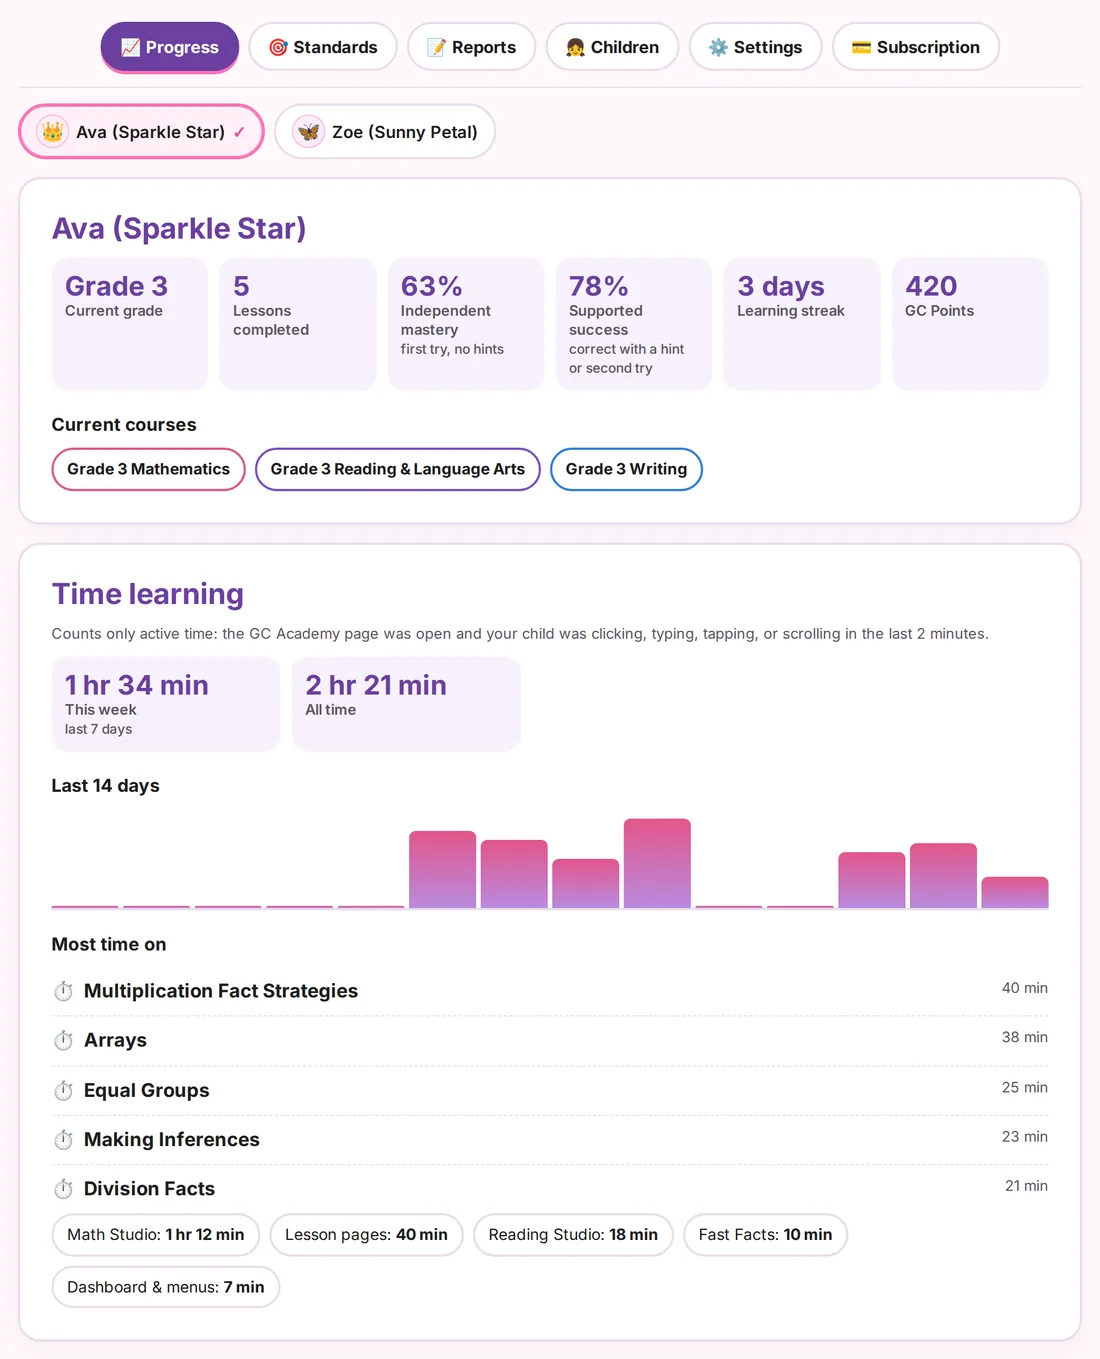Click the checkmark beside Ava's name

239,132
